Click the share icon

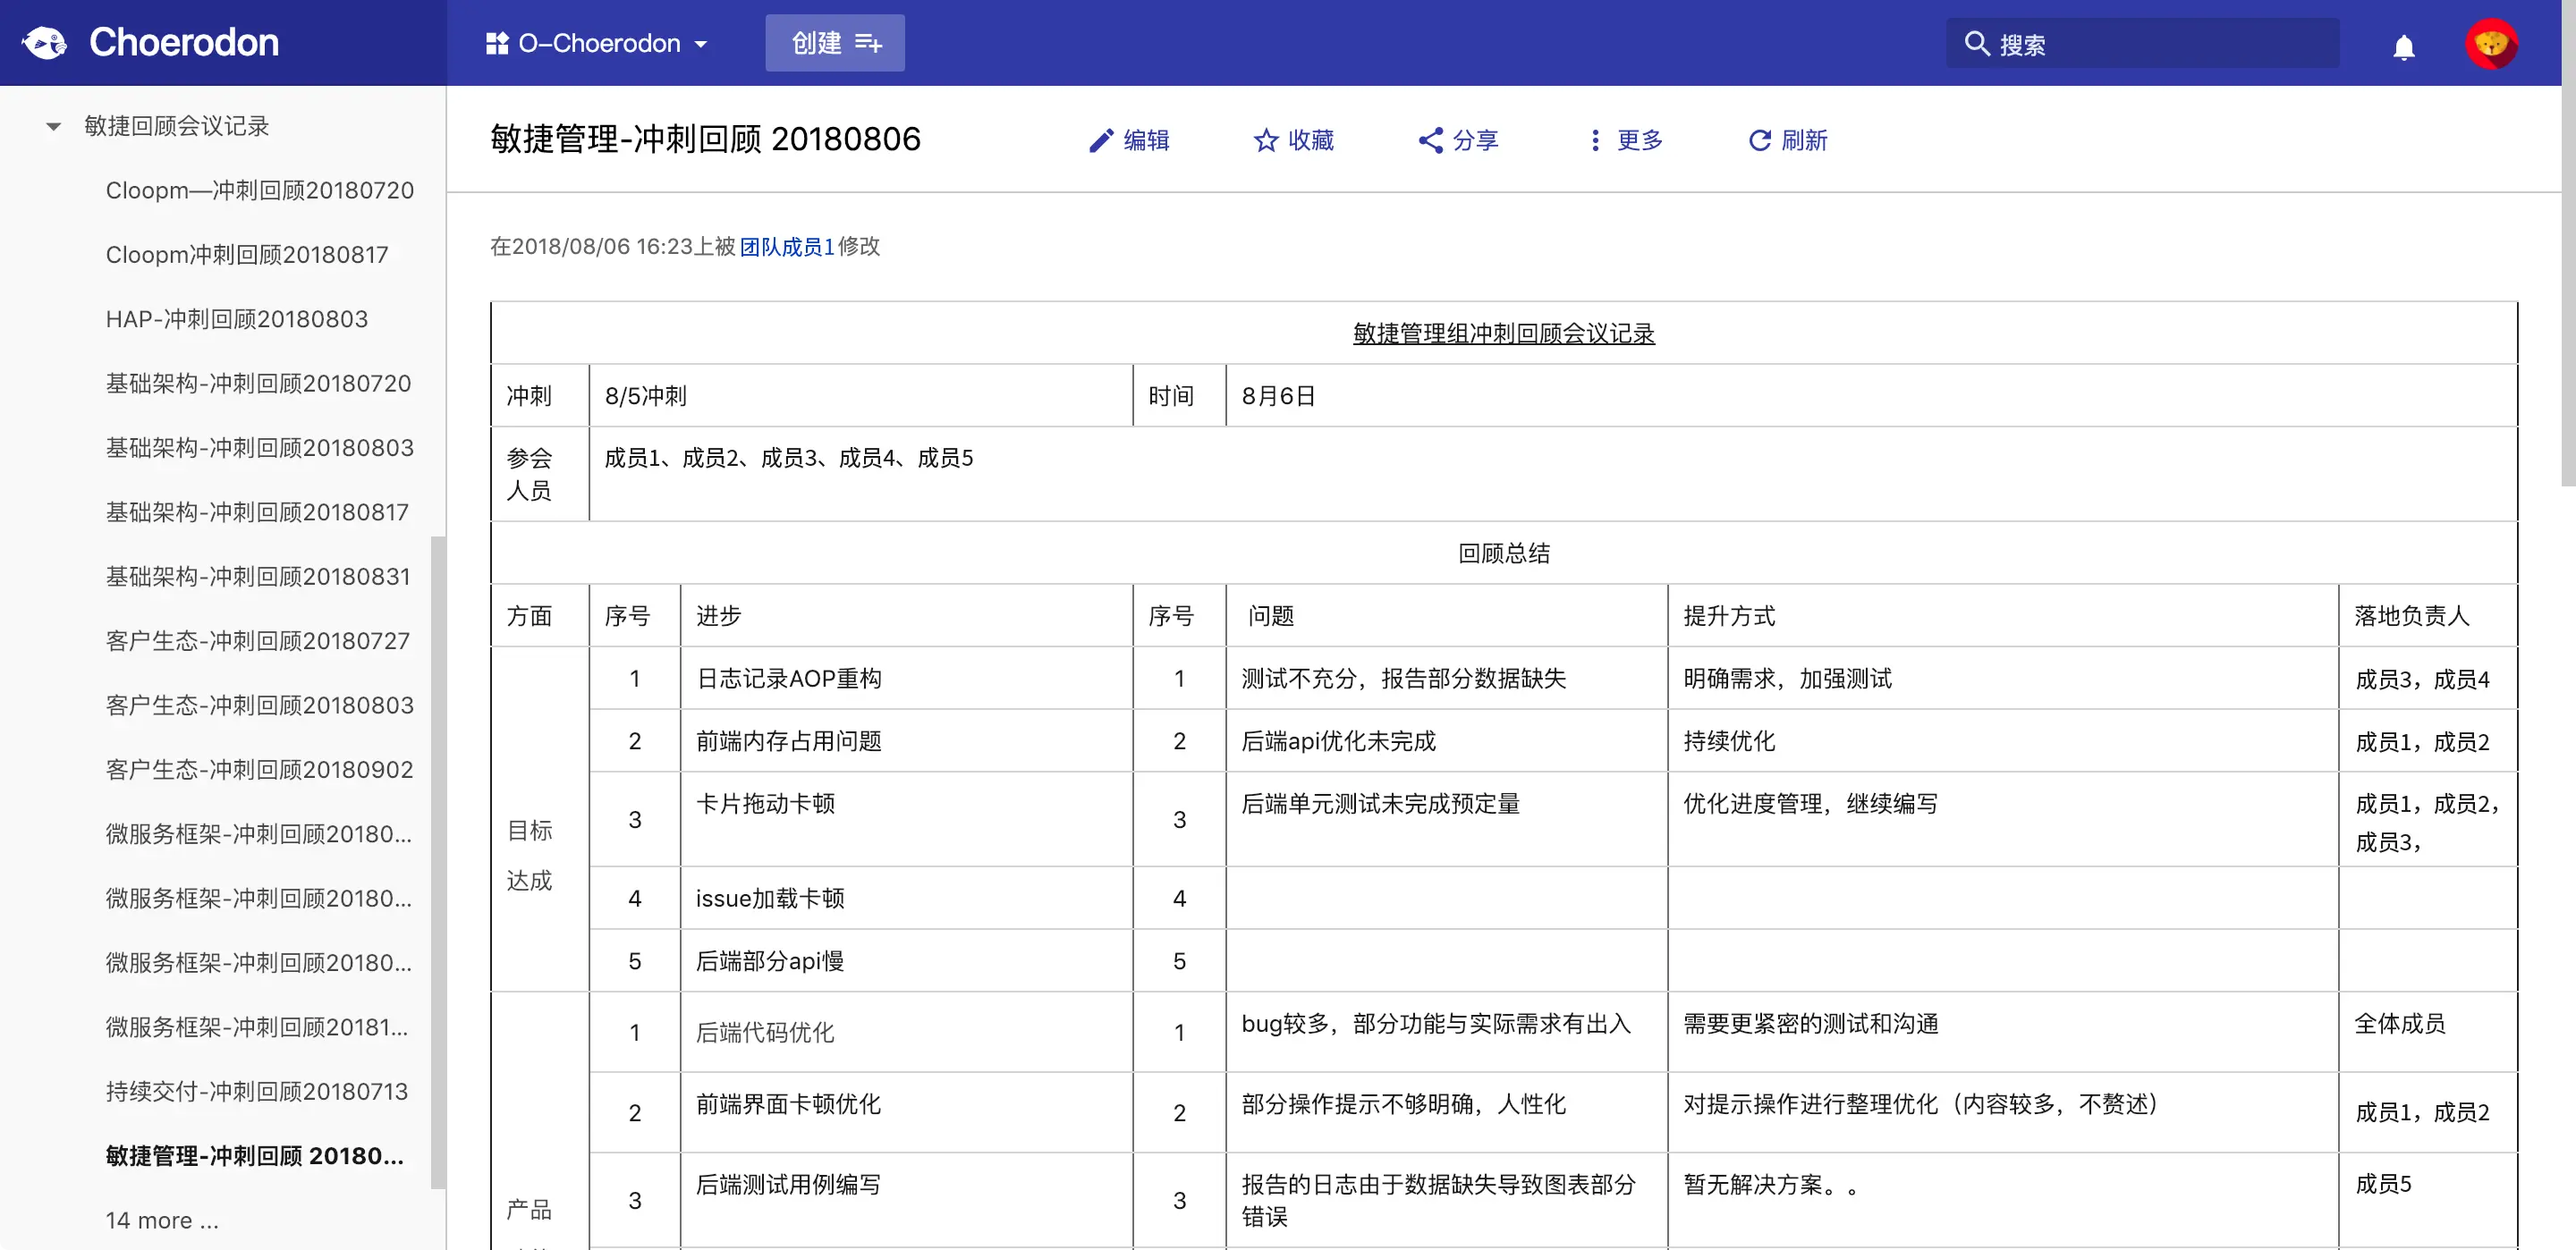[1430, 140]
